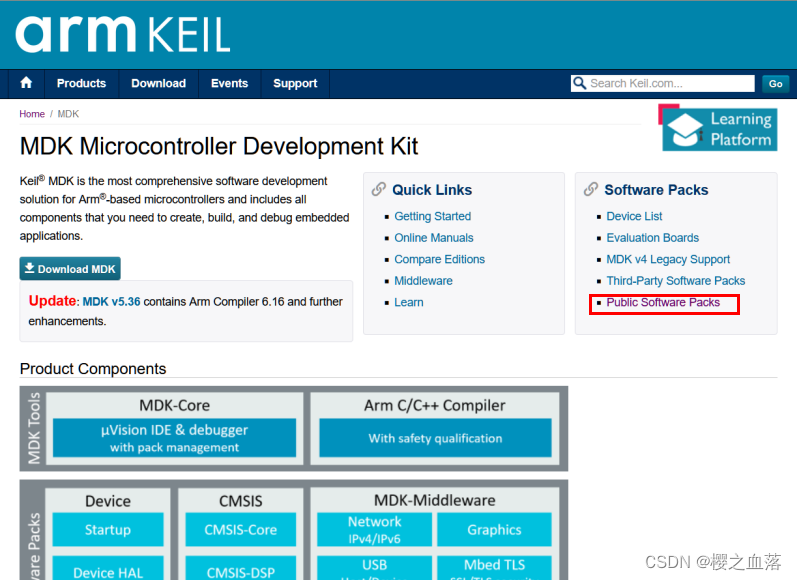Open the Online Manuals link
The image size is (797, 580).
pyautogui.click(x=434, y=238)
